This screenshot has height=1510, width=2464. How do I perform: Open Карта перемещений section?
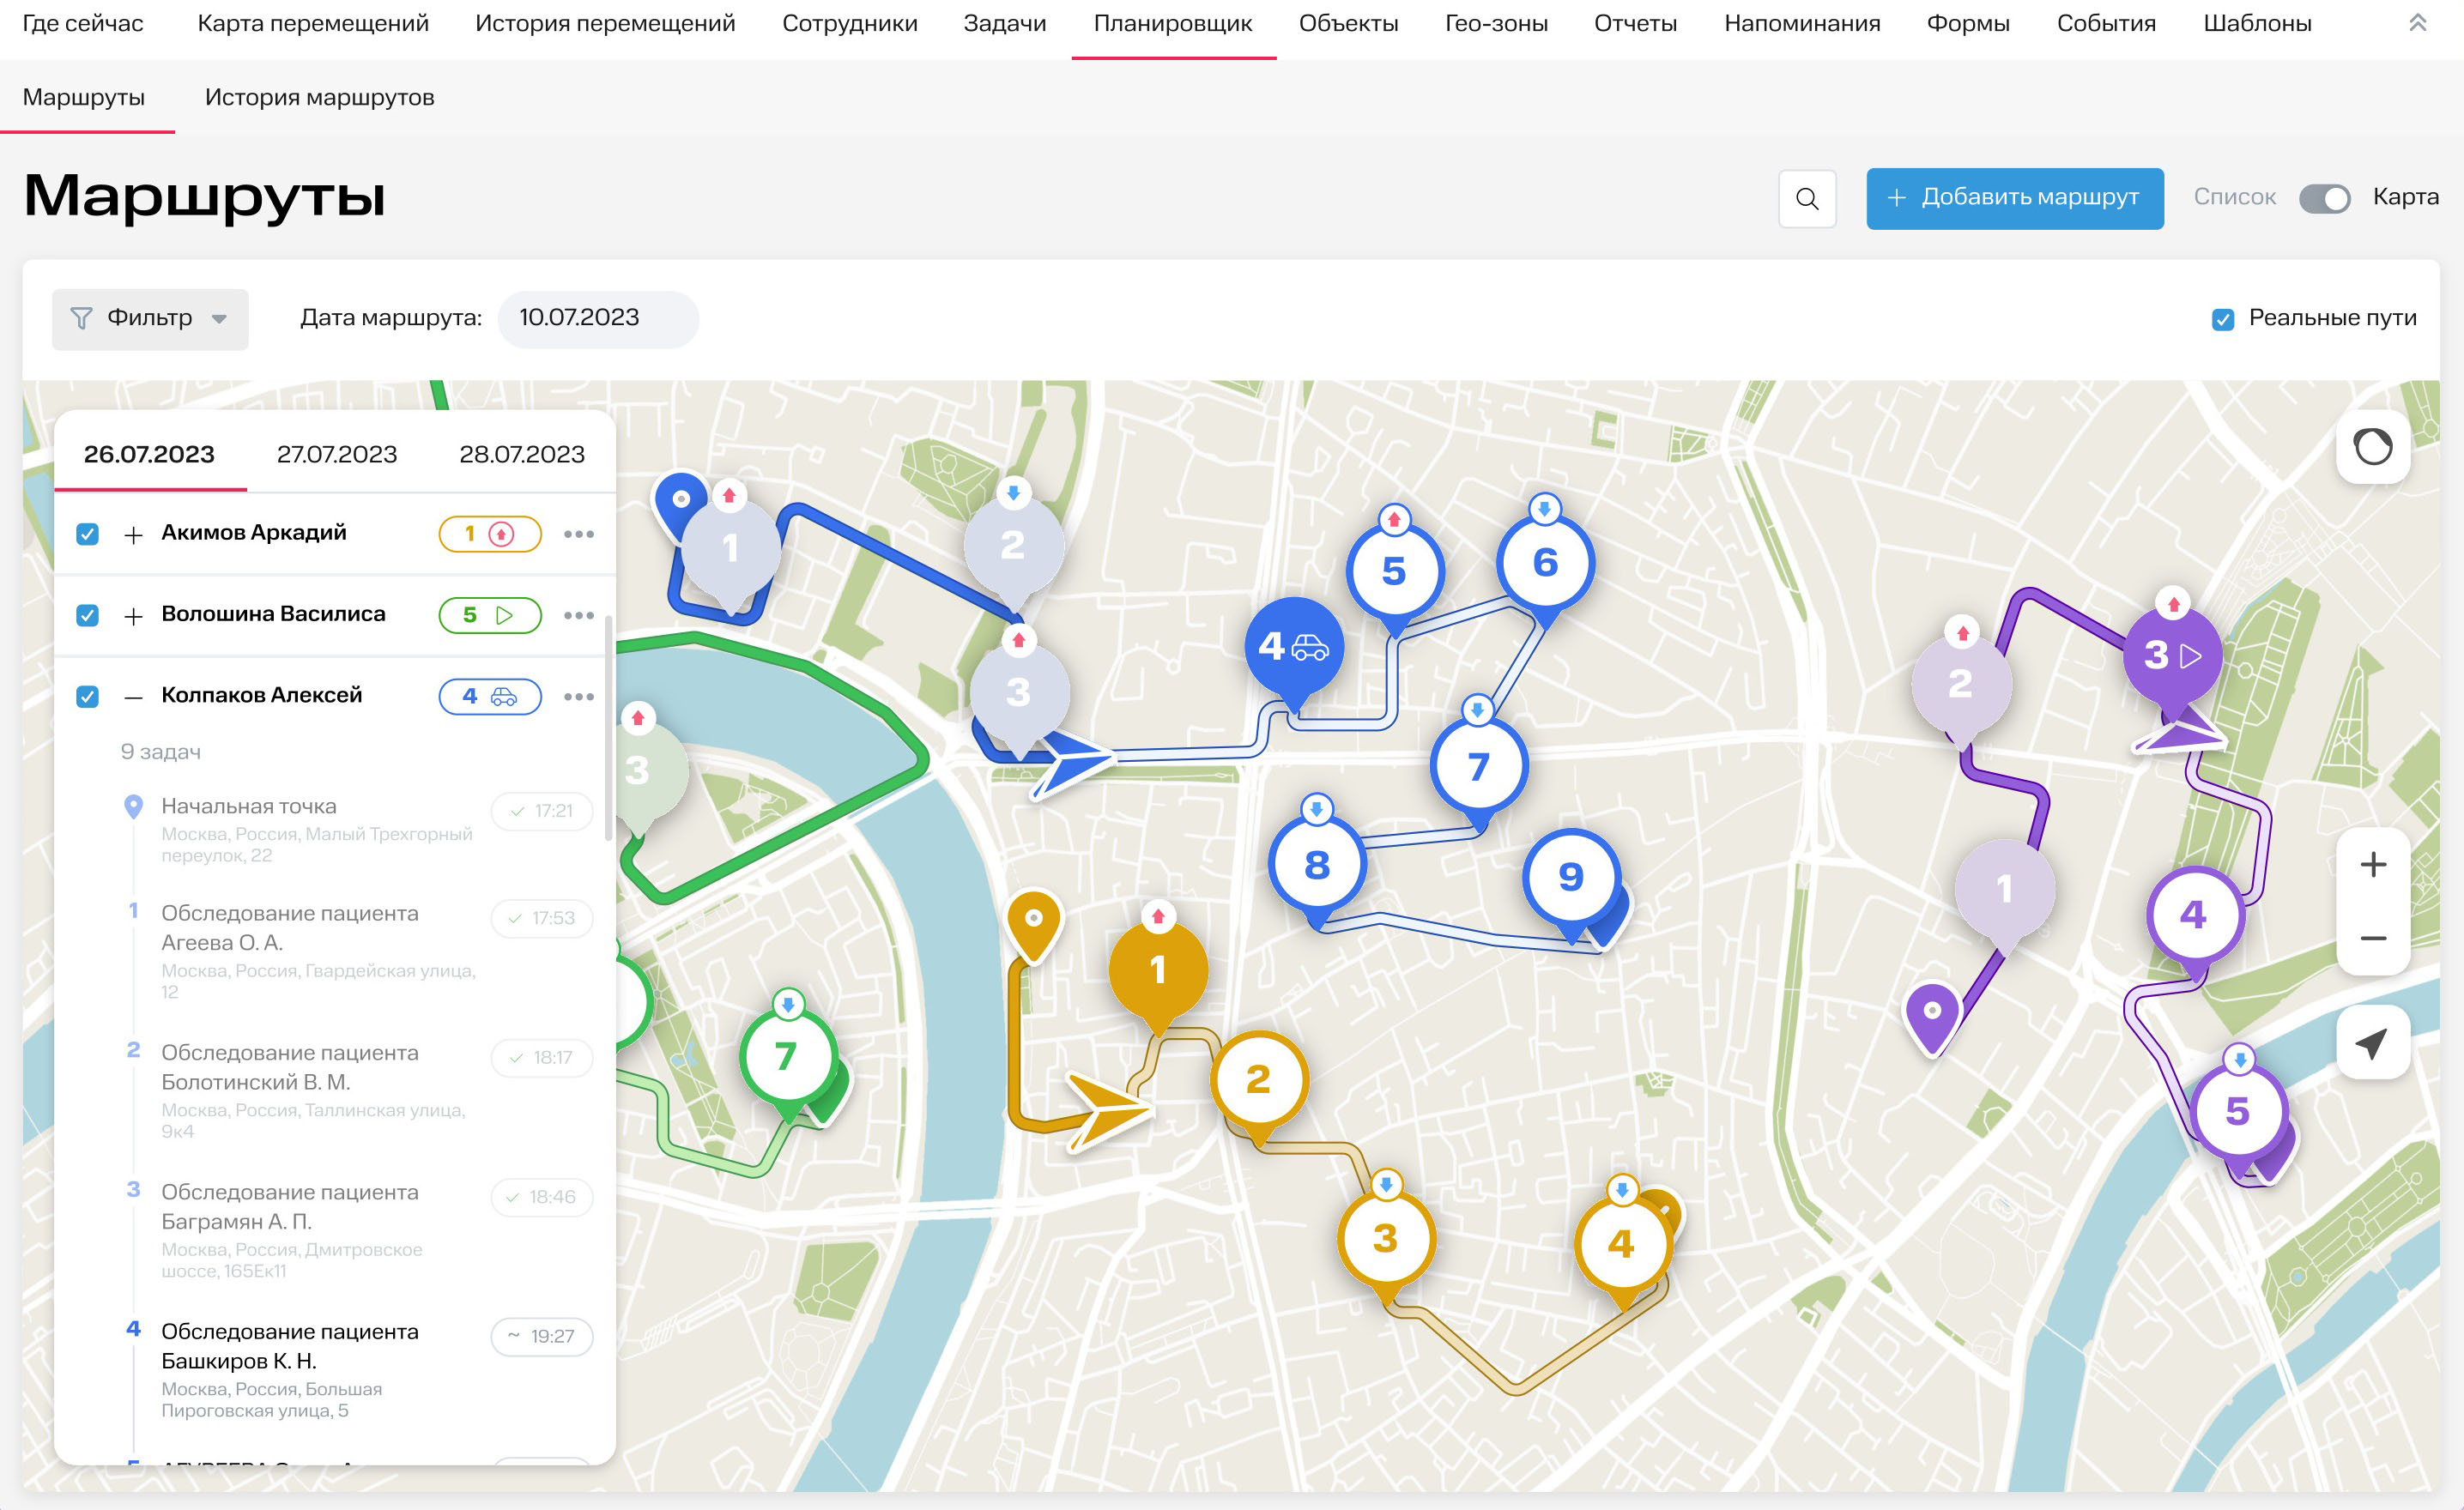313,23
